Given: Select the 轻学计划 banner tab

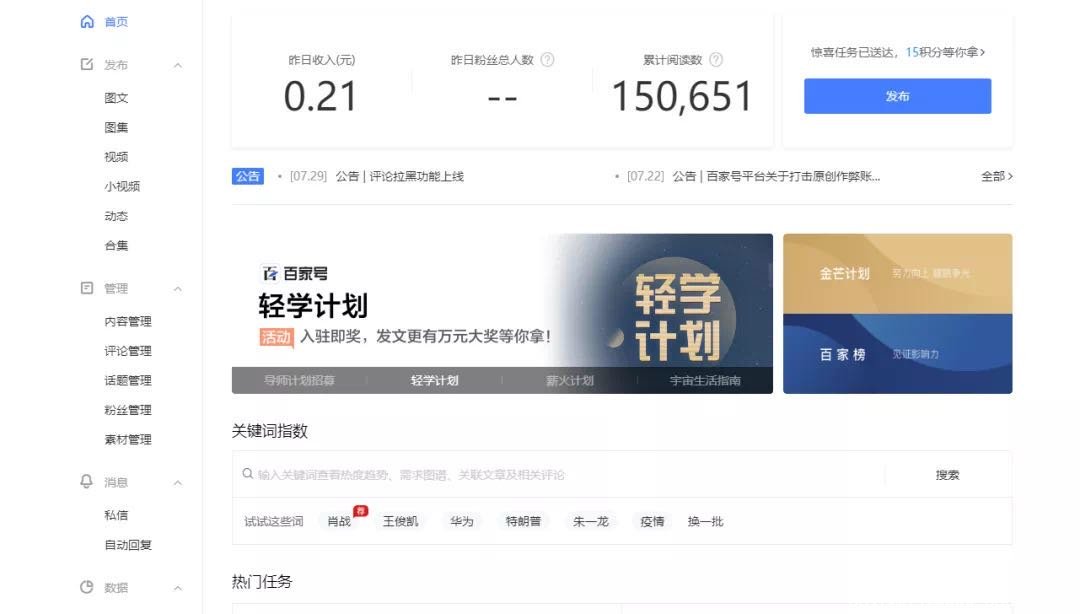Looking at the screenshot, I should click(x=435, y=380).
